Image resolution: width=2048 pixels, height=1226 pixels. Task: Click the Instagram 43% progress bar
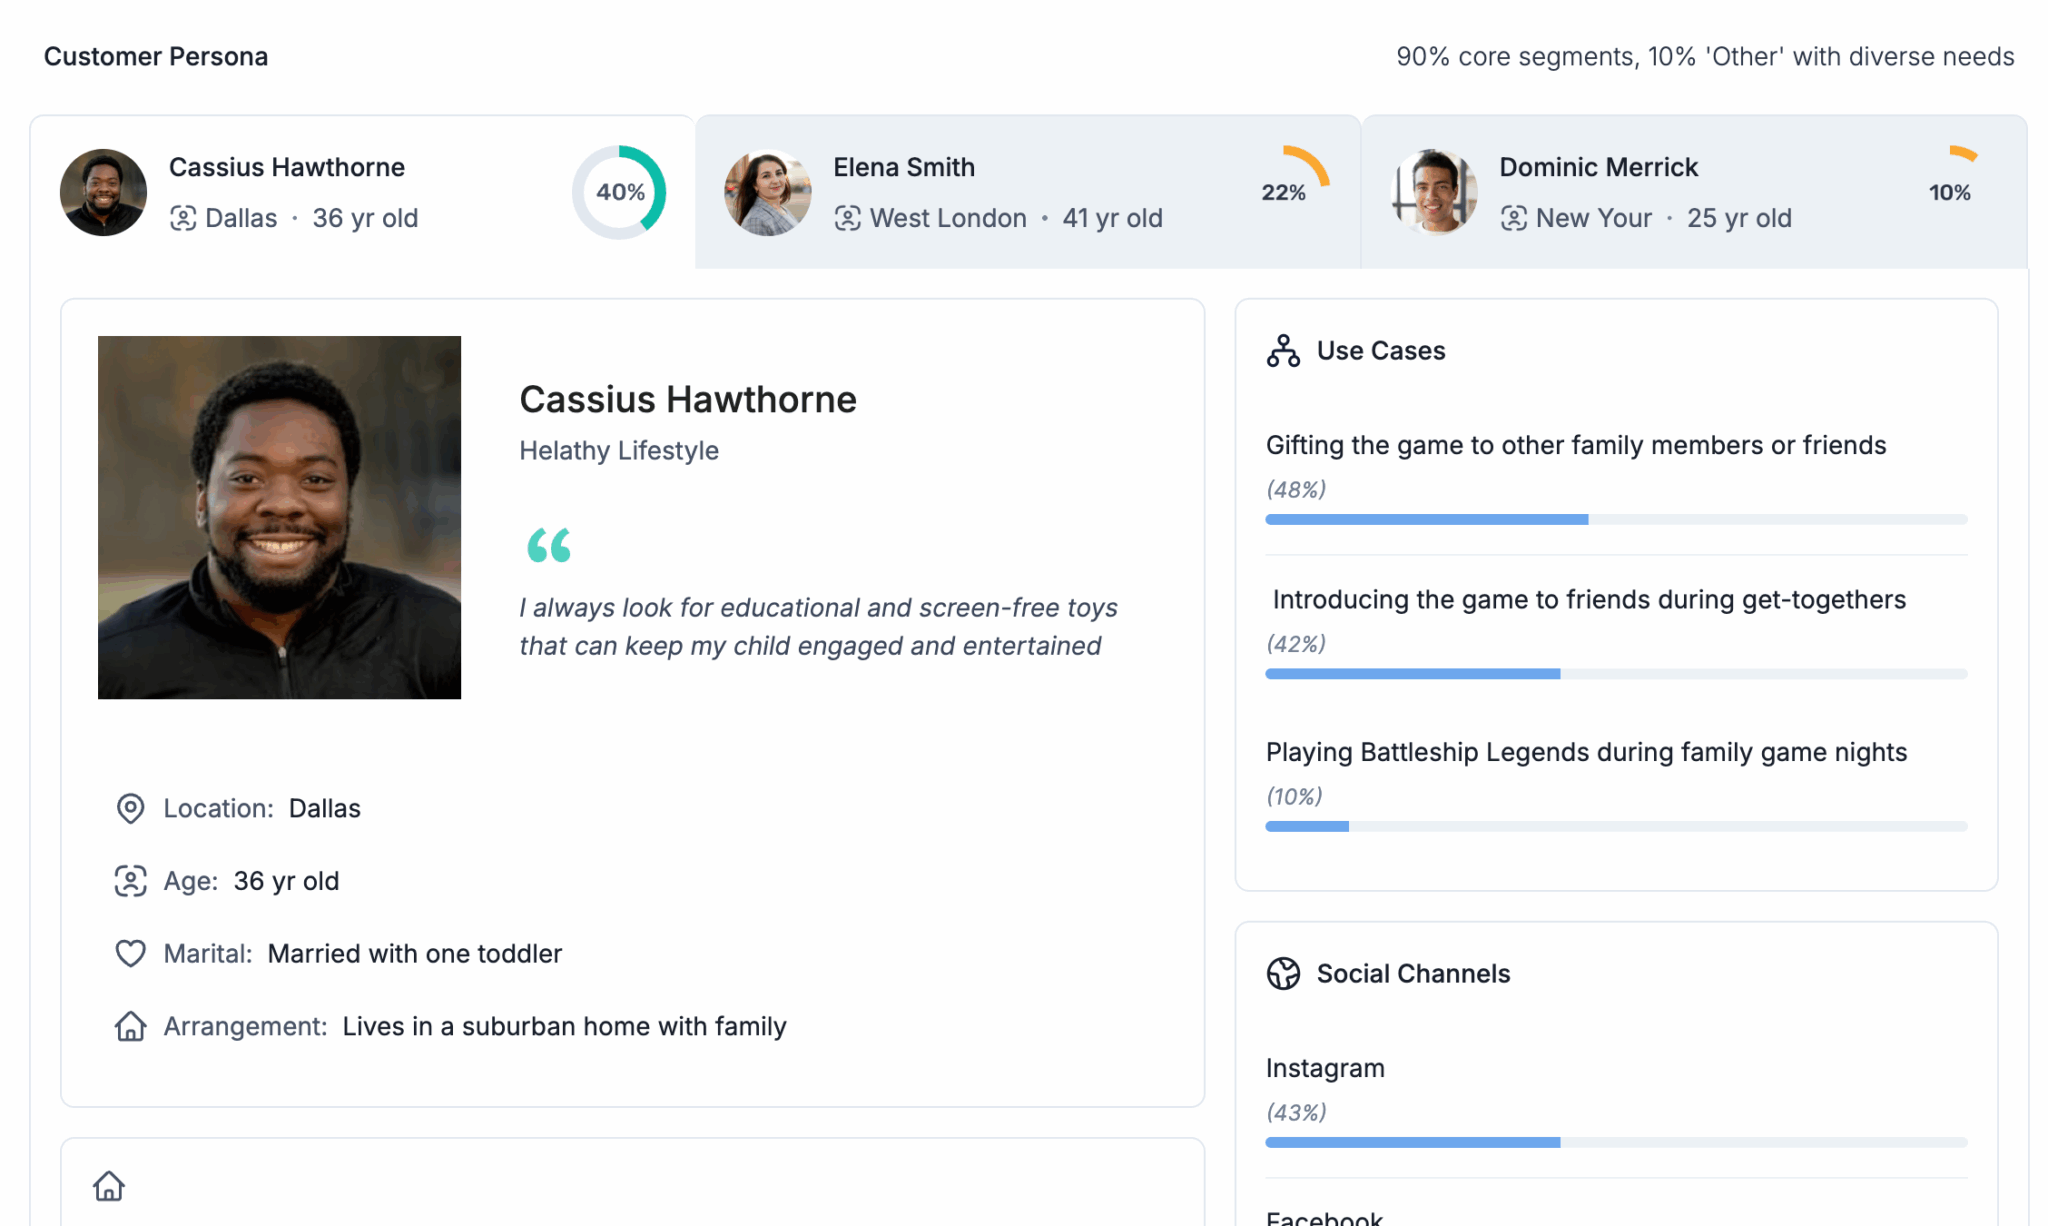[1616, 1142]
